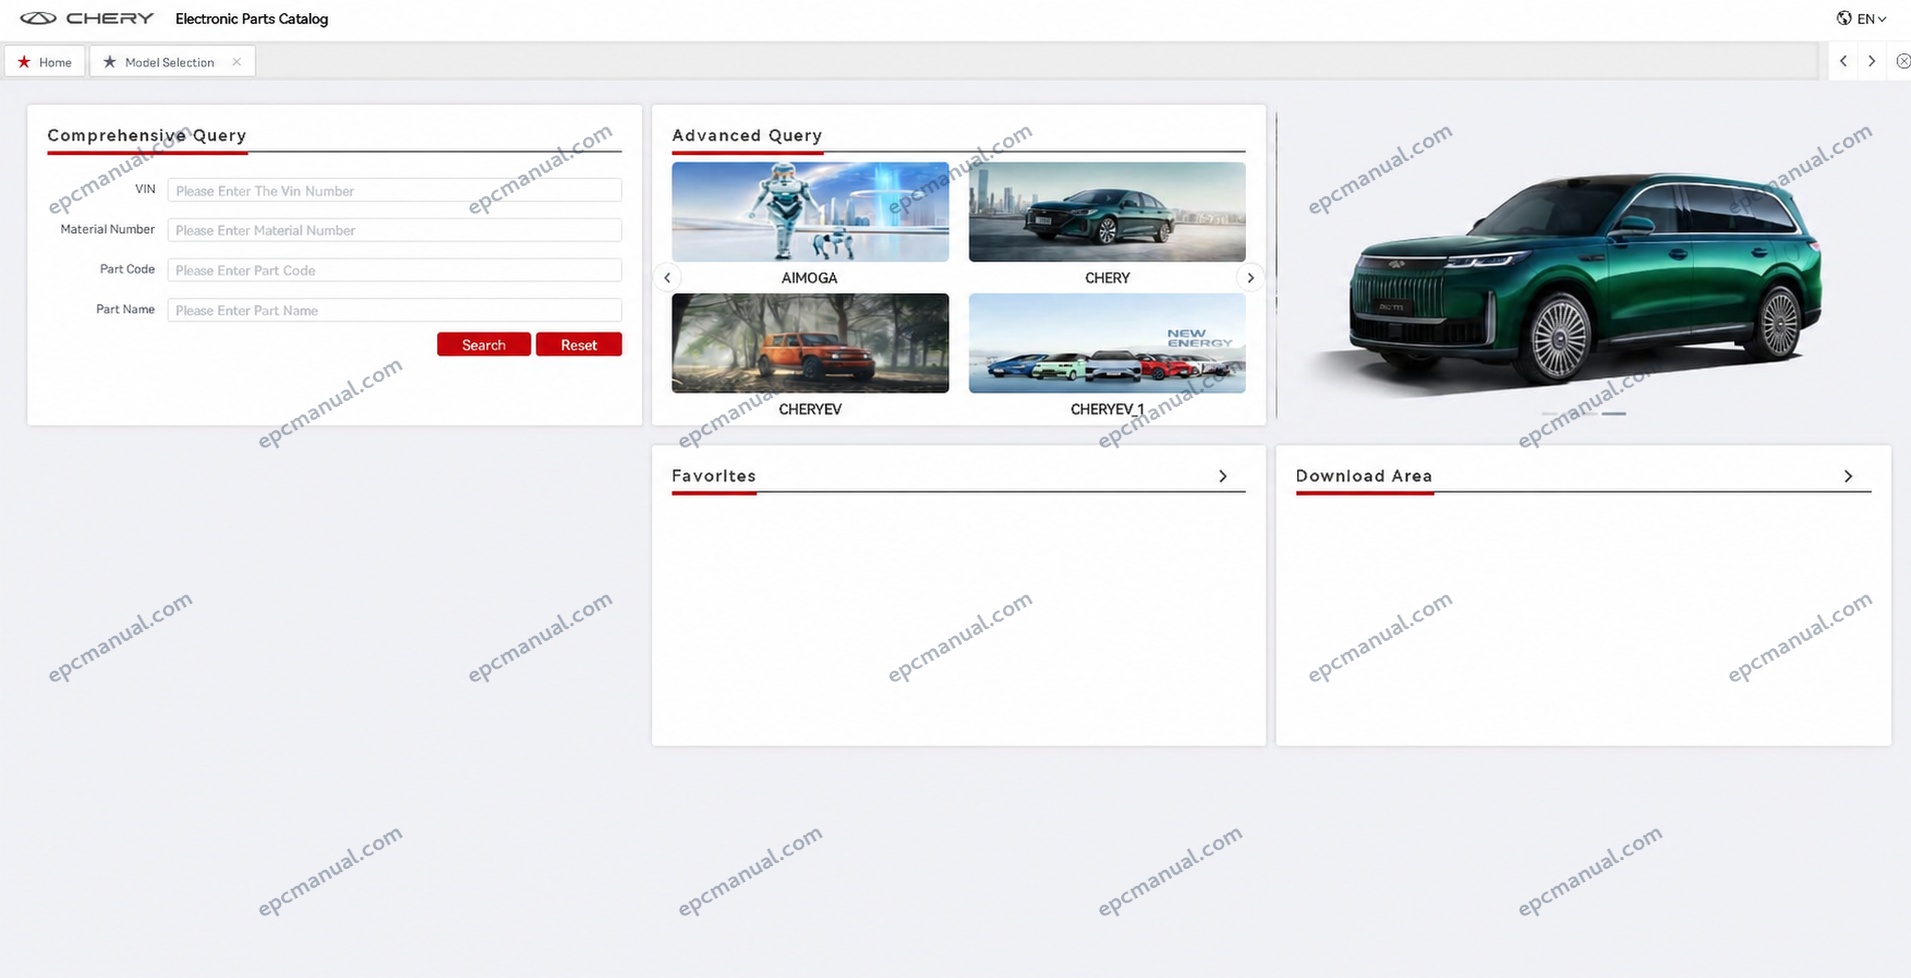Click the Electronic Parts Catalog title
The image size is (1911, 978).
pos(252,18)
